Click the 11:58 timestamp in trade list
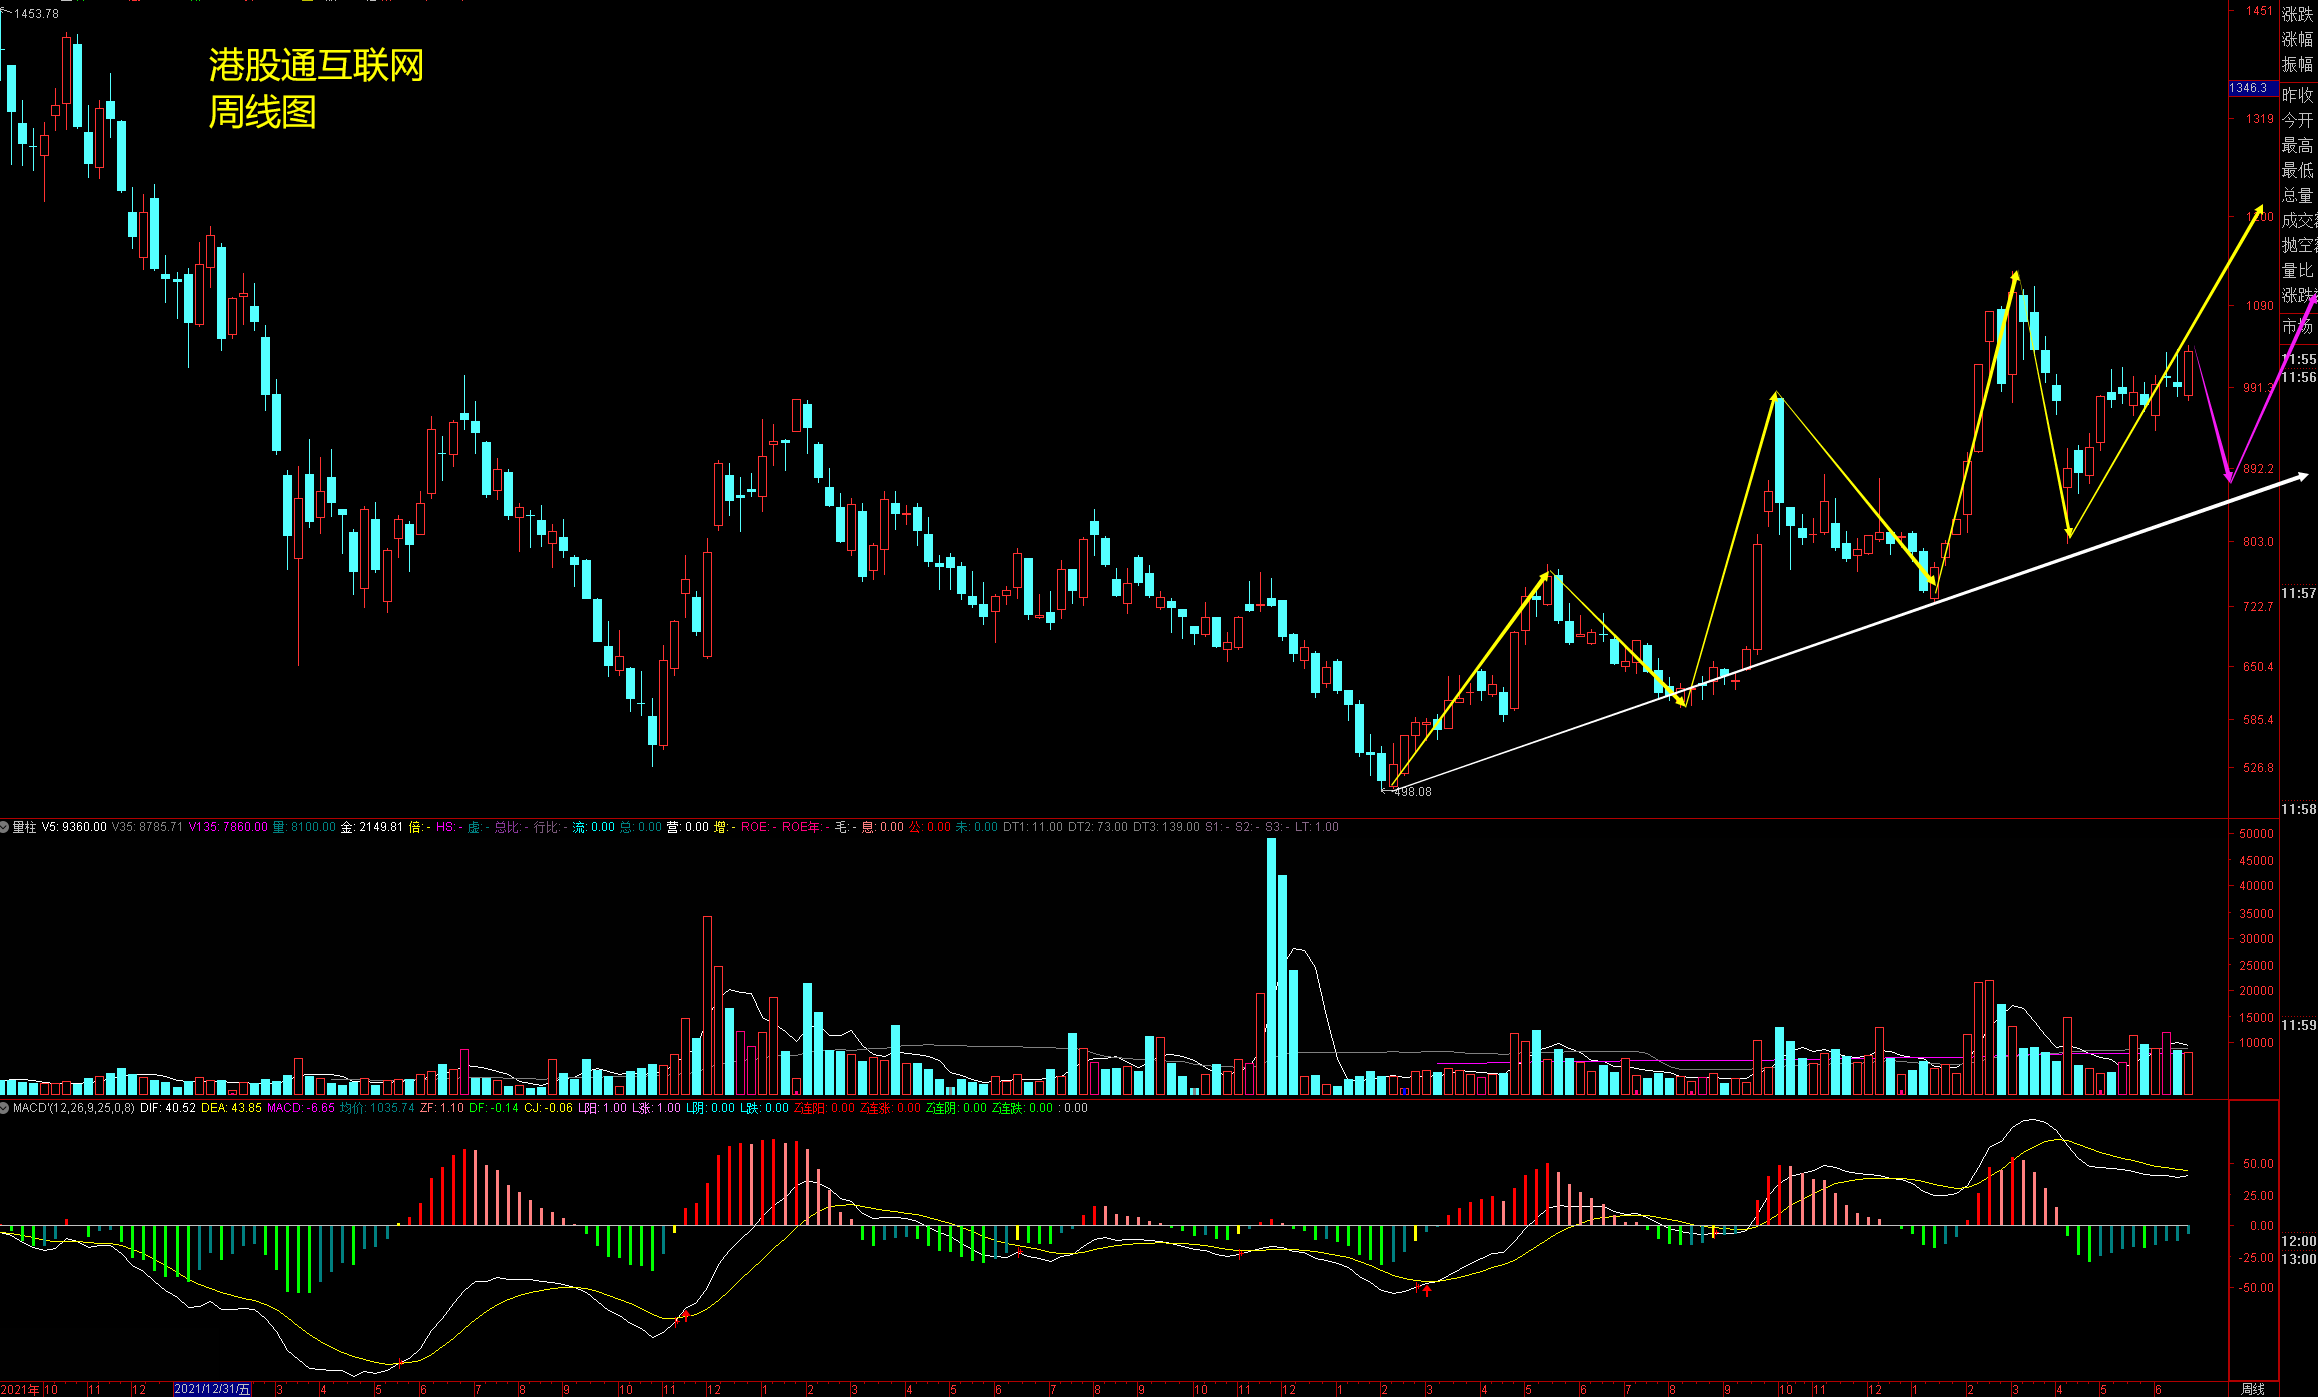This screenshot has height=1397, width=2318. [2299, 808]
